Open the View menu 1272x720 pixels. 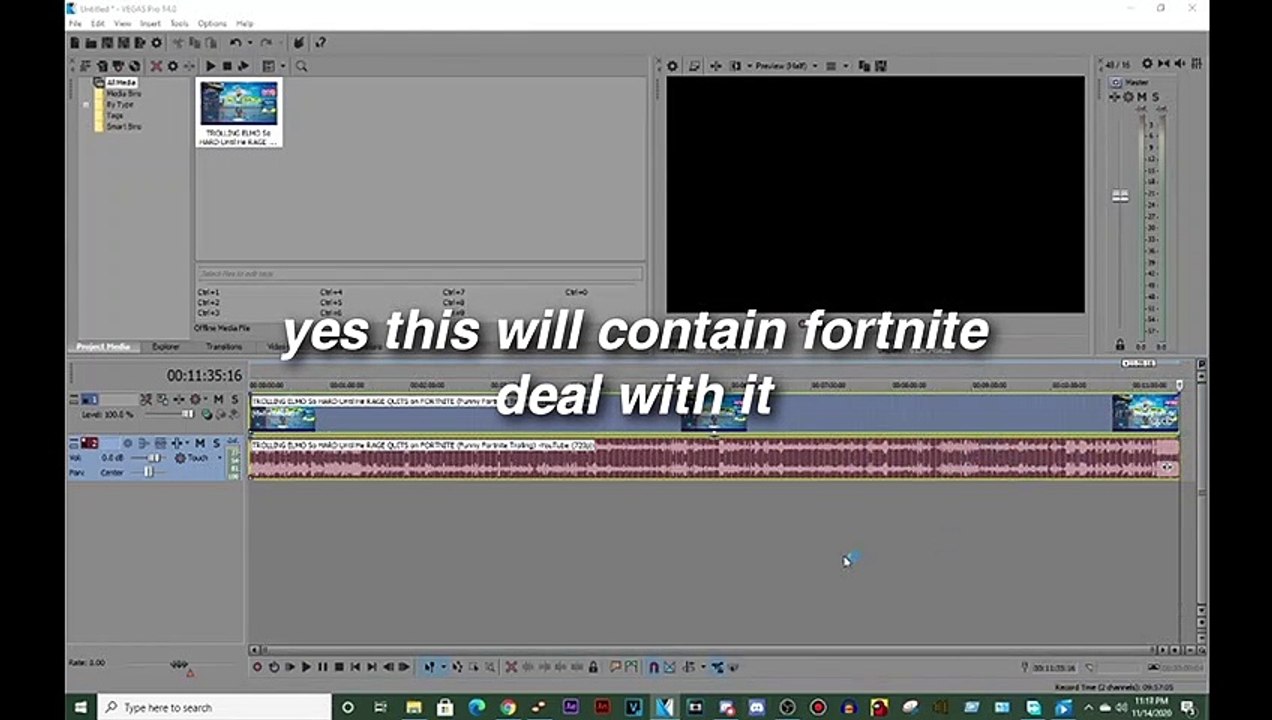(122, 23)
